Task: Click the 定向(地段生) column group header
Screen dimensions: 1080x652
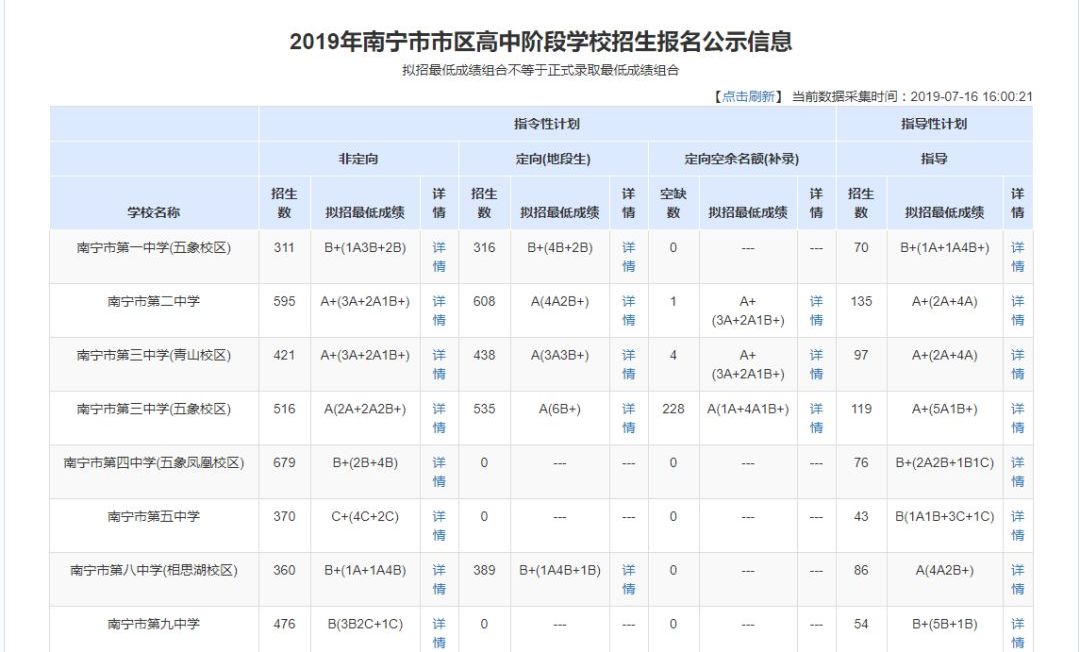Action: [x=553, y=159]
